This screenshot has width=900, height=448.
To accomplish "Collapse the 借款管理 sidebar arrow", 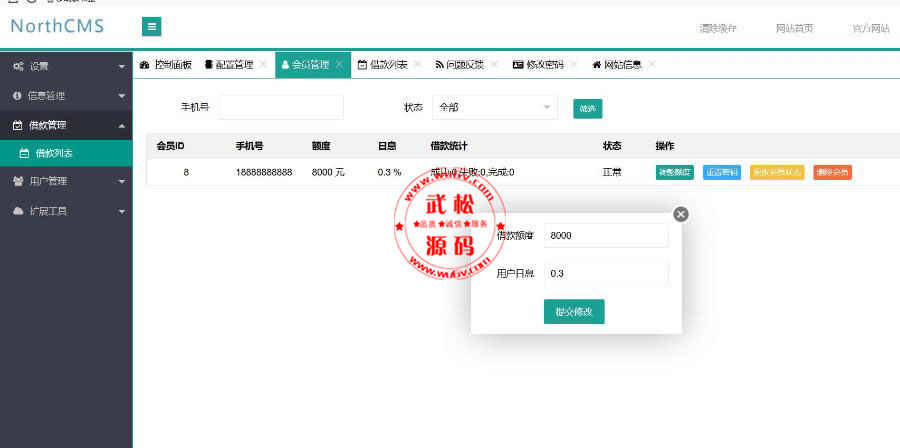I will [x=122, y=126].
